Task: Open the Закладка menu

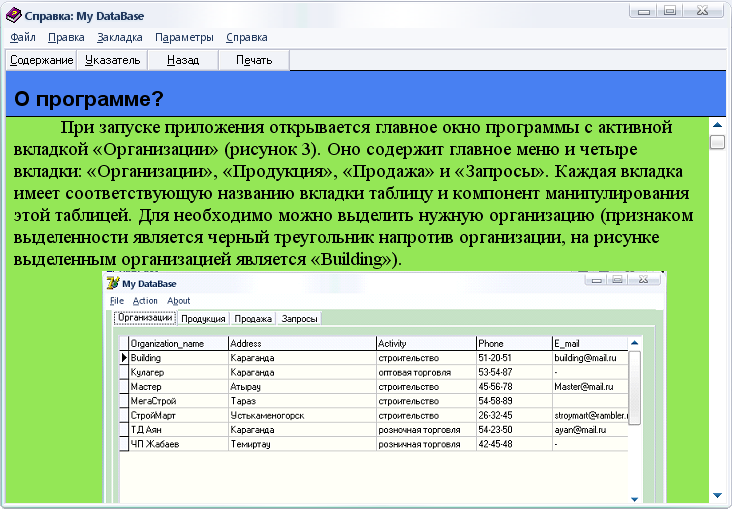Action: click(120, 37)
